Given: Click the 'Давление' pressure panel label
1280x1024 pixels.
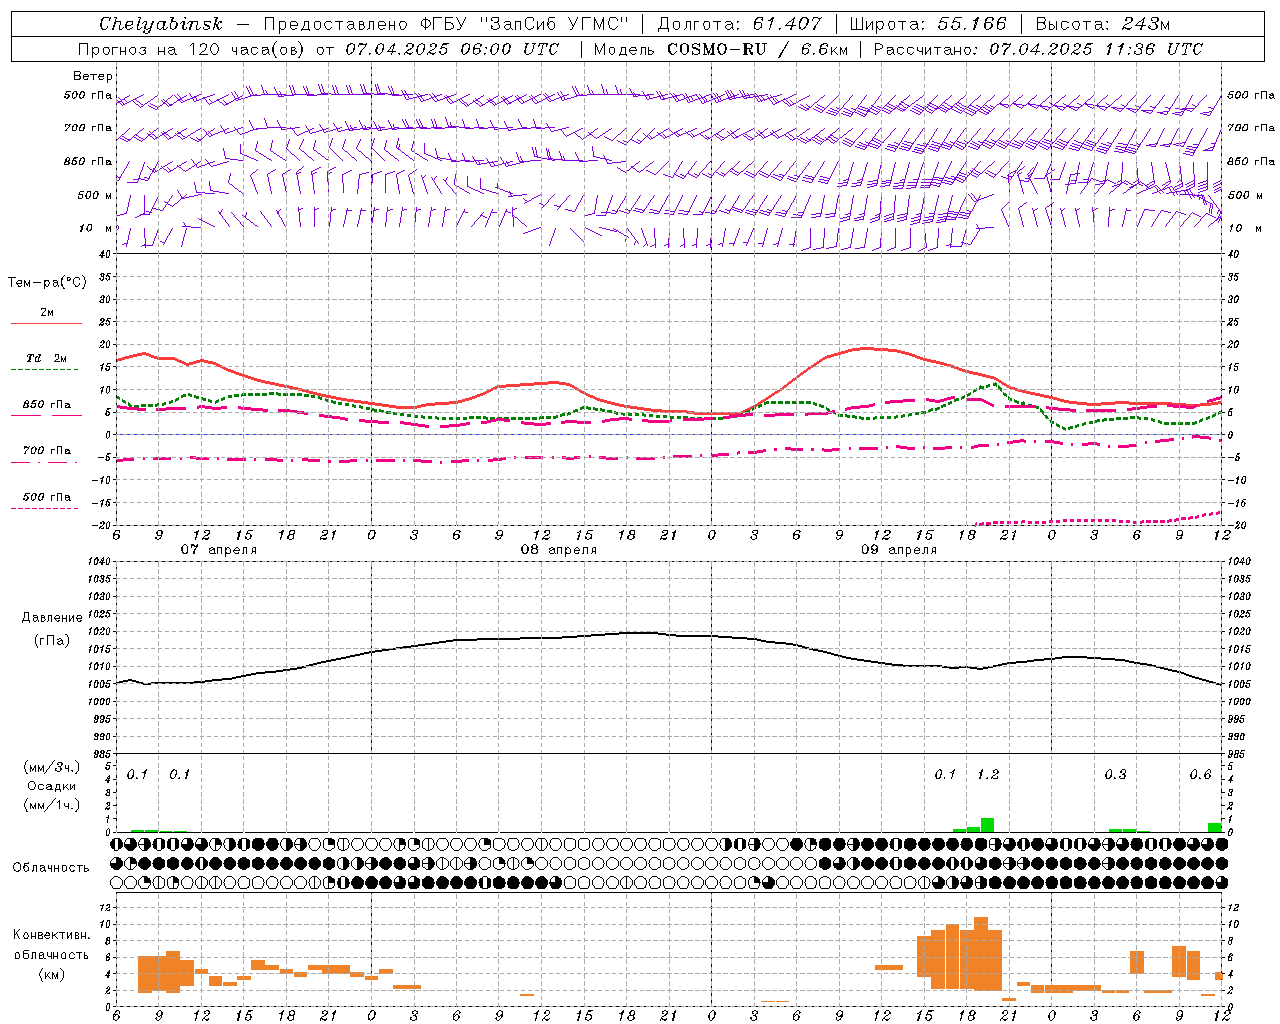Looking at the screenshot, I should point(52,618).
